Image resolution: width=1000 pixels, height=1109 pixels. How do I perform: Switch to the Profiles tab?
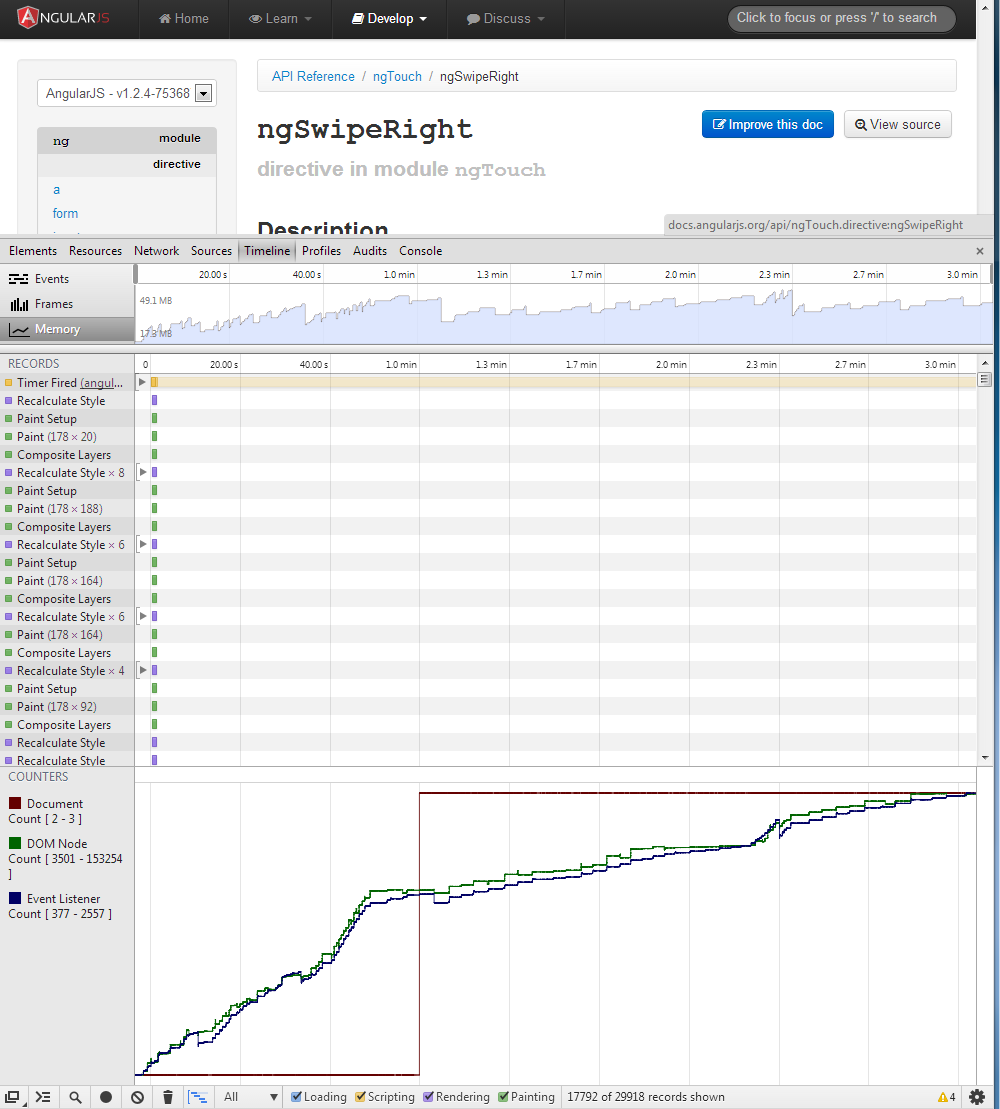tap(321, 251)
